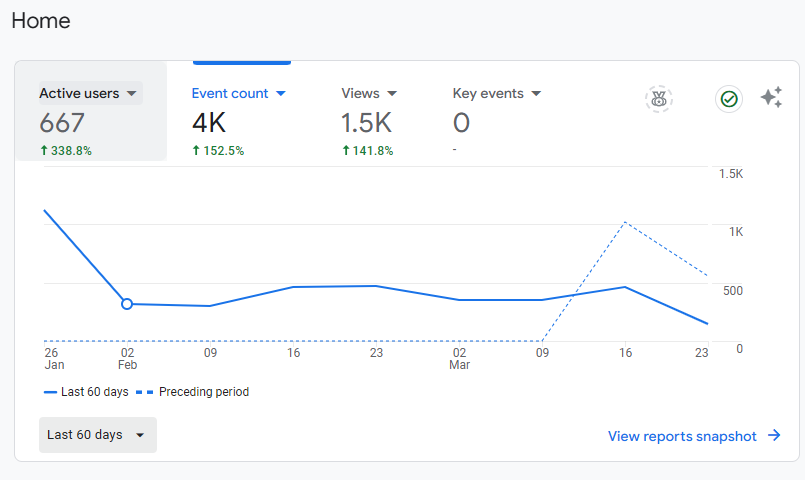Click the 338.8% increase indicator
The height and width of the screenshot is (480, 805).
point(66,150)
